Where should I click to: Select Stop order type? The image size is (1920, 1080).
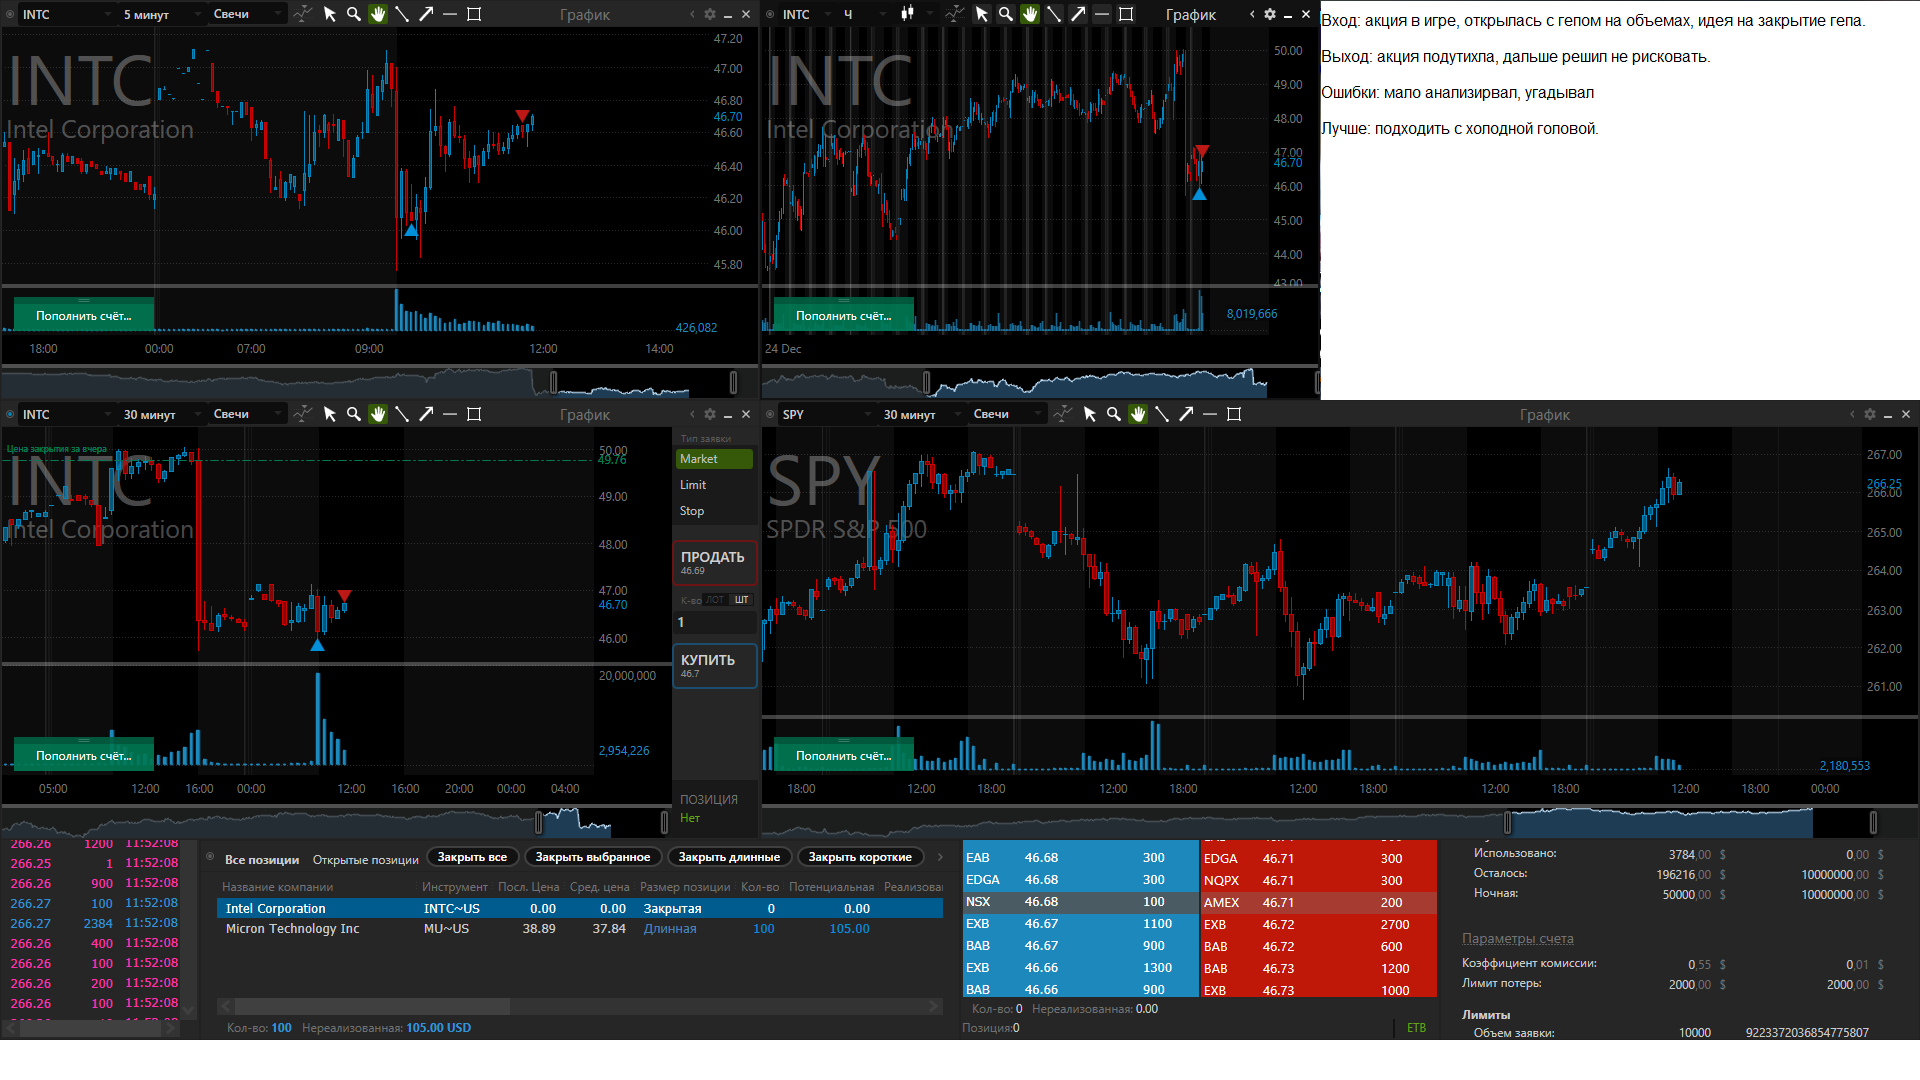point(714,511)
